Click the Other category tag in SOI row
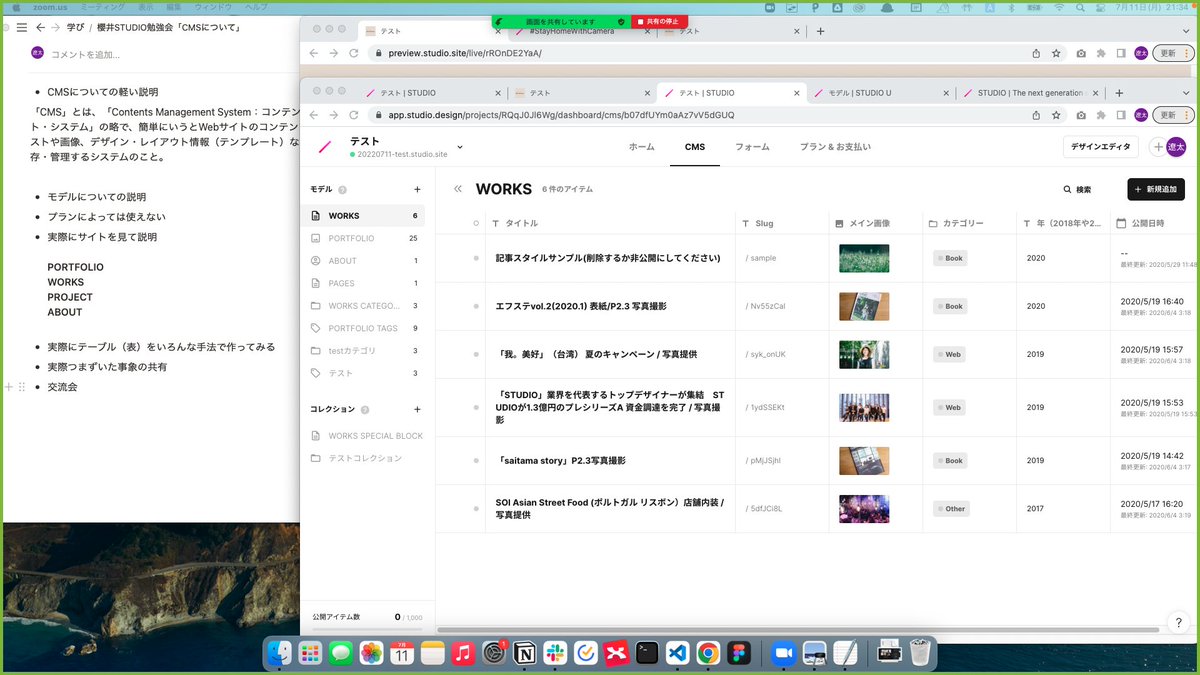The width and height of the screenshot is (1200, 675). coord(951,509)
